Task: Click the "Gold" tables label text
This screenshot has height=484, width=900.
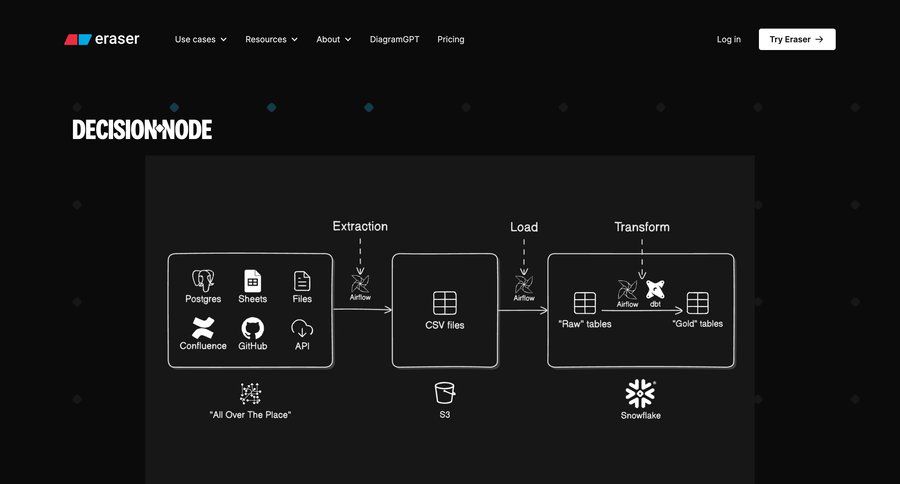Action: tap(697, 324)
